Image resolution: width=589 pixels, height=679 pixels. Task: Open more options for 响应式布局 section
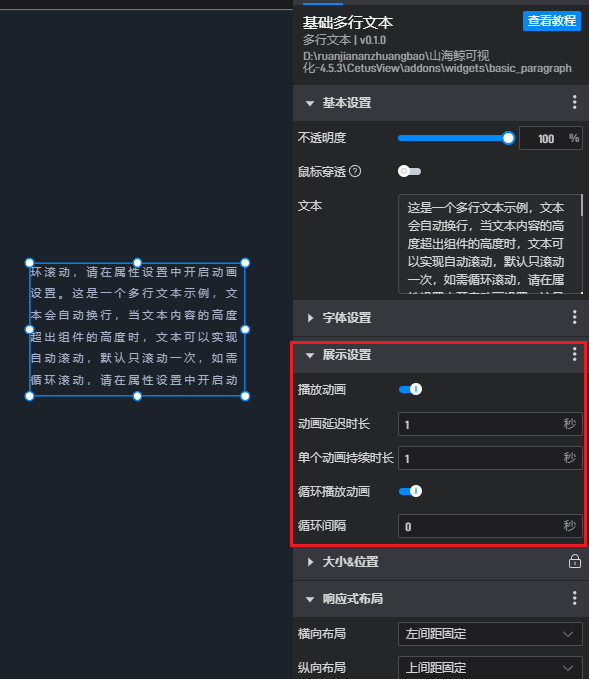point(574,598)
